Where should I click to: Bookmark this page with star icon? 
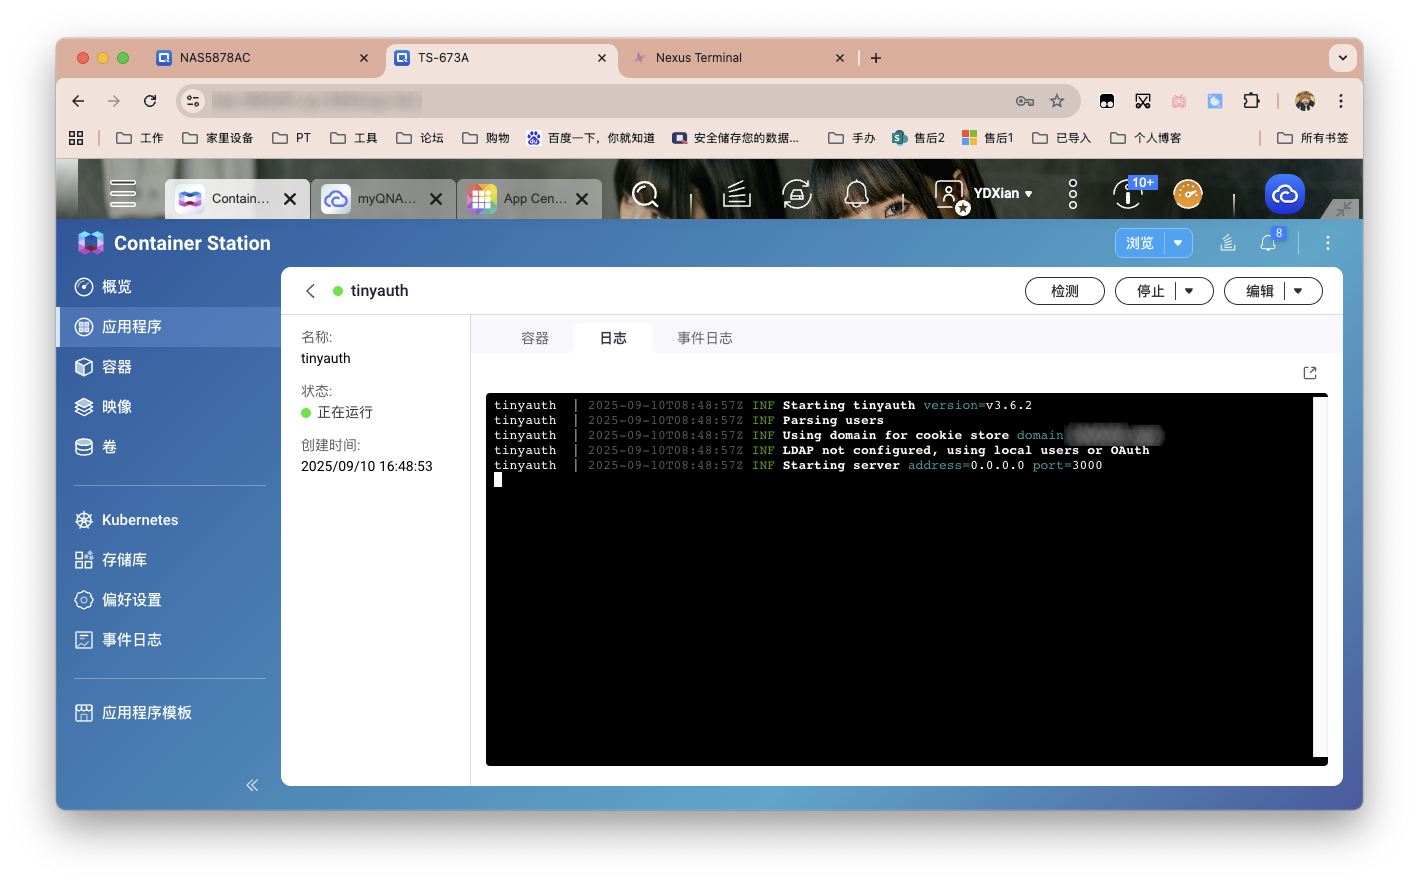(1057, 101)
